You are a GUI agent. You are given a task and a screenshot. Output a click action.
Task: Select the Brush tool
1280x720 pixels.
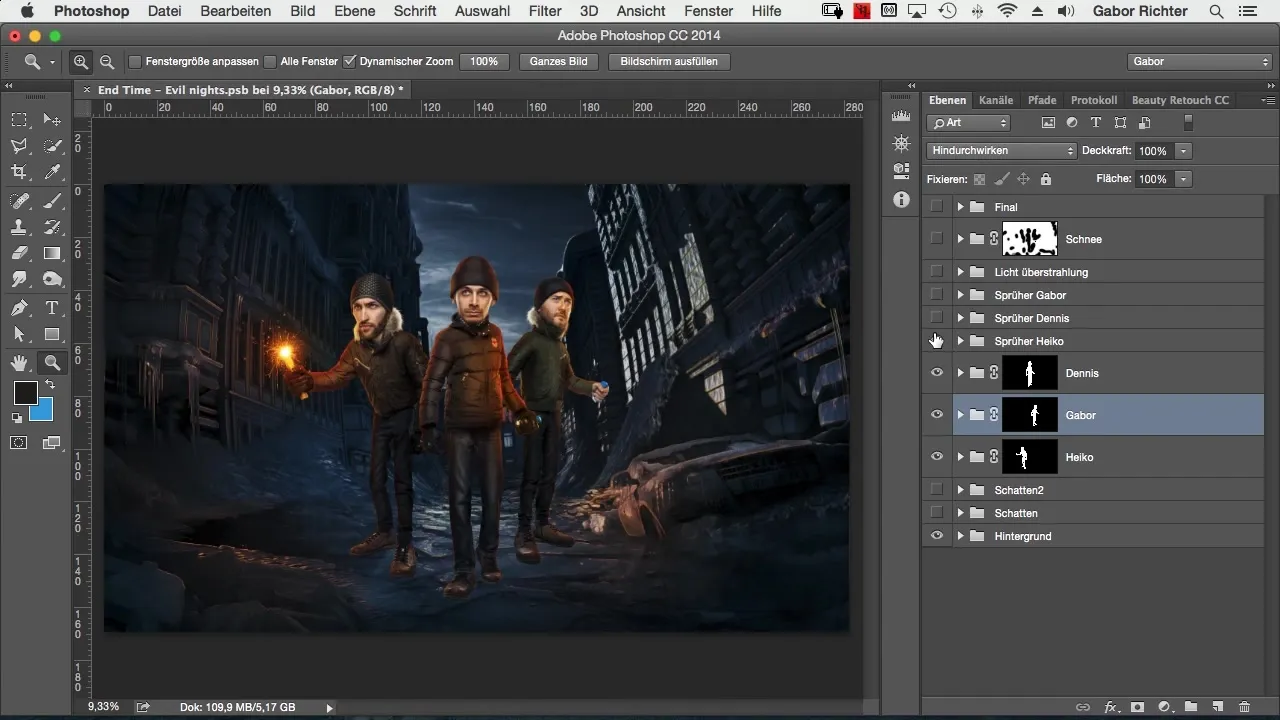pyautogui.click(x=53, y=200)
